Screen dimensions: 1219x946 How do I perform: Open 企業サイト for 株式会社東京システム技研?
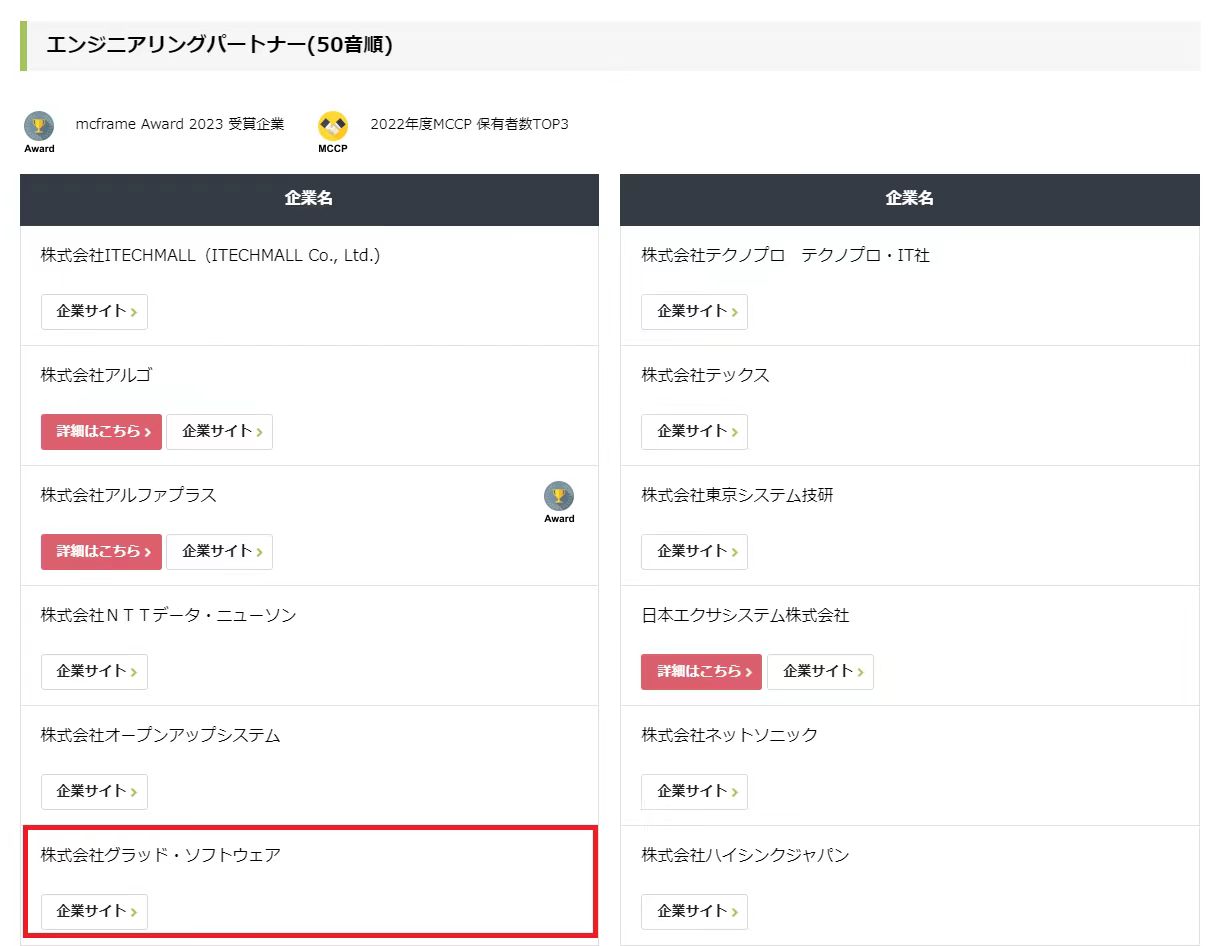click(694, 552)
